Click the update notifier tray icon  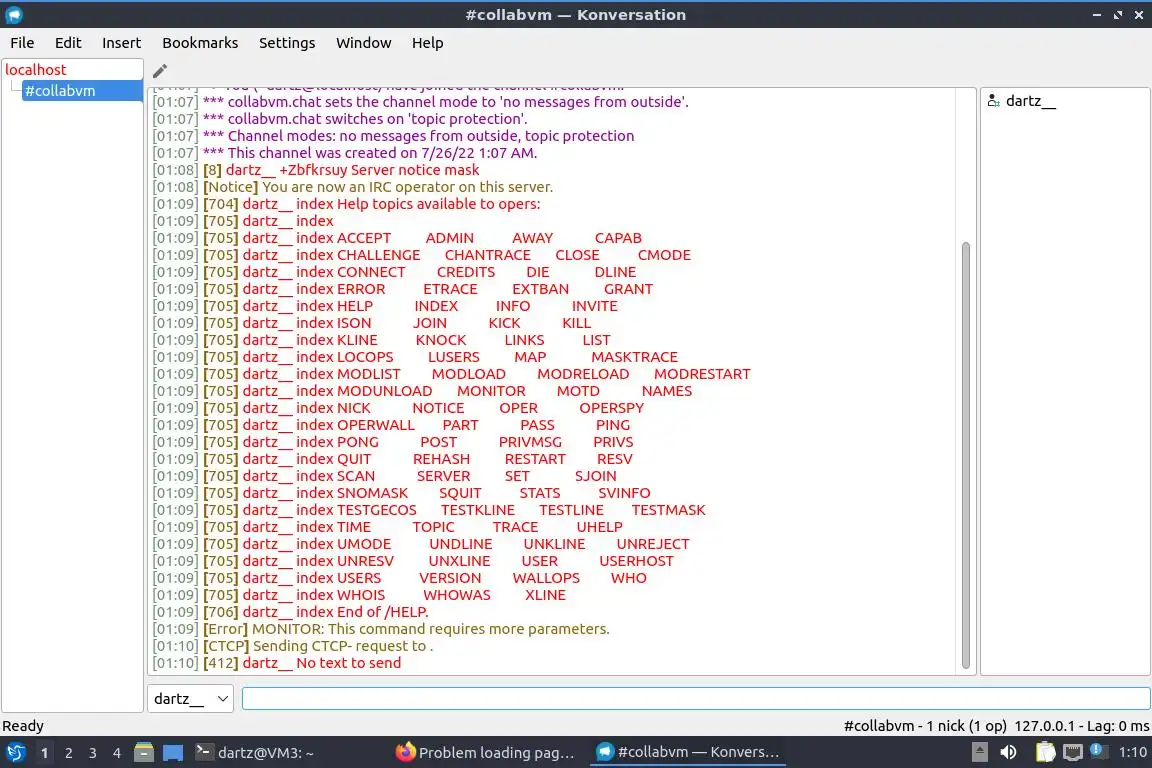click(1098, 751)
